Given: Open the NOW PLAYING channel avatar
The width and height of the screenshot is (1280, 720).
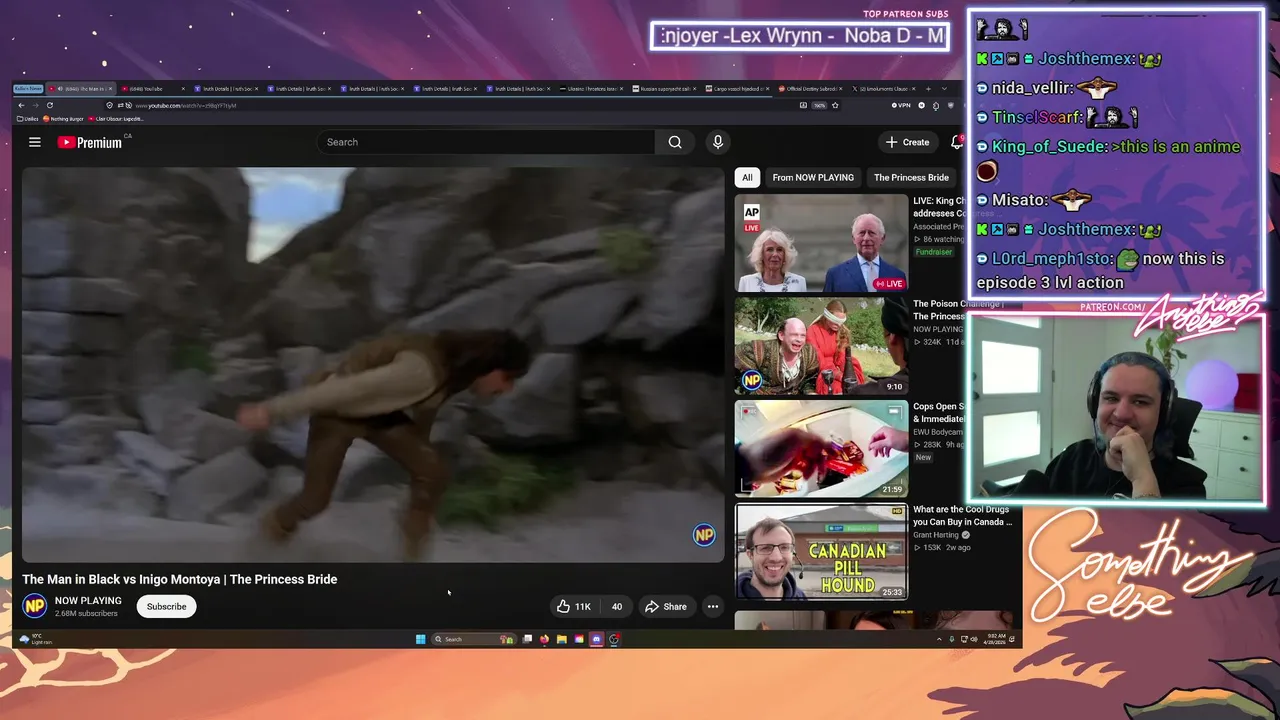Looking at the screenshot, I should [35, 606].
